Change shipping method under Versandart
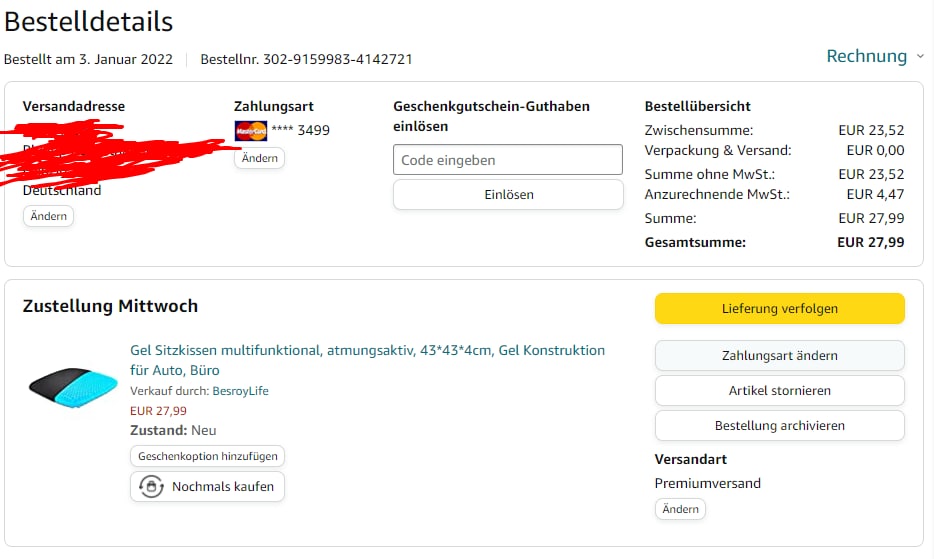The image size is (934, 559). (680, 509)
